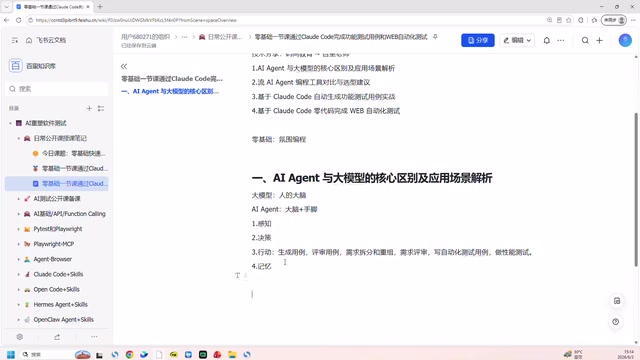Expand the Agent-Browser node

coord(18,259)
